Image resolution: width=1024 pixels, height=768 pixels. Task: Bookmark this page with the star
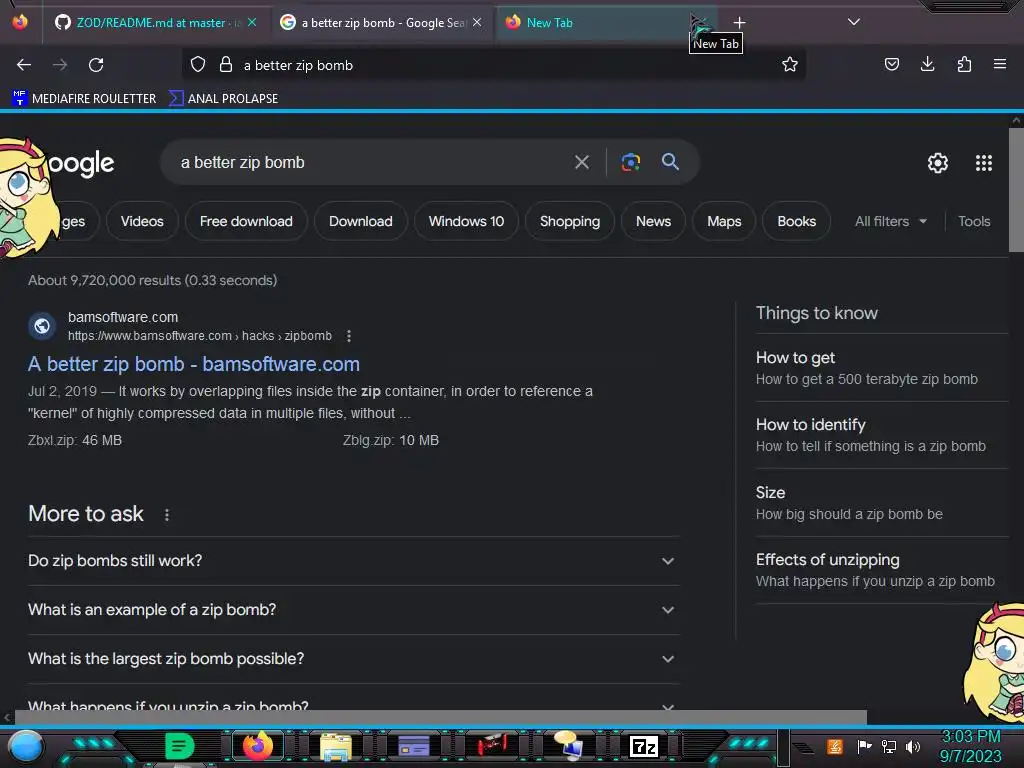(790, 65)
